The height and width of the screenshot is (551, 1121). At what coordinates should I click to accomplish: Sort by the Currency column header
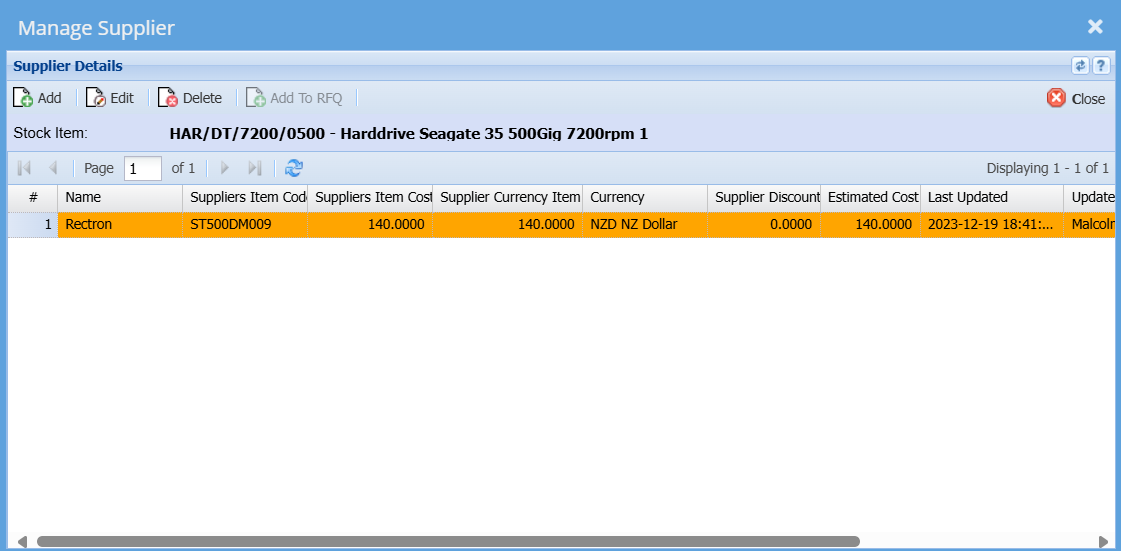tap(645, 197)
